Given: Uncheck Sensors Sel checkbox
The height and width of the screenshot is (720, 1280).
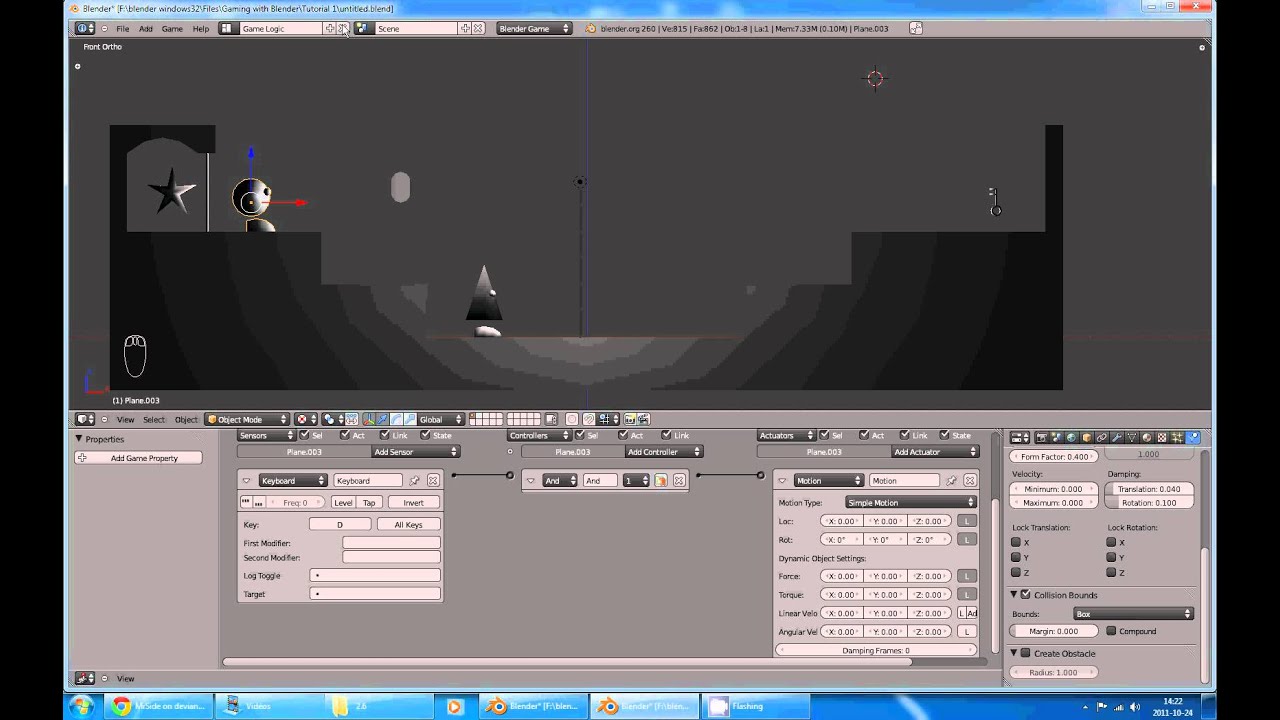Looking at the screenshot, I should [x=304, y=435].
